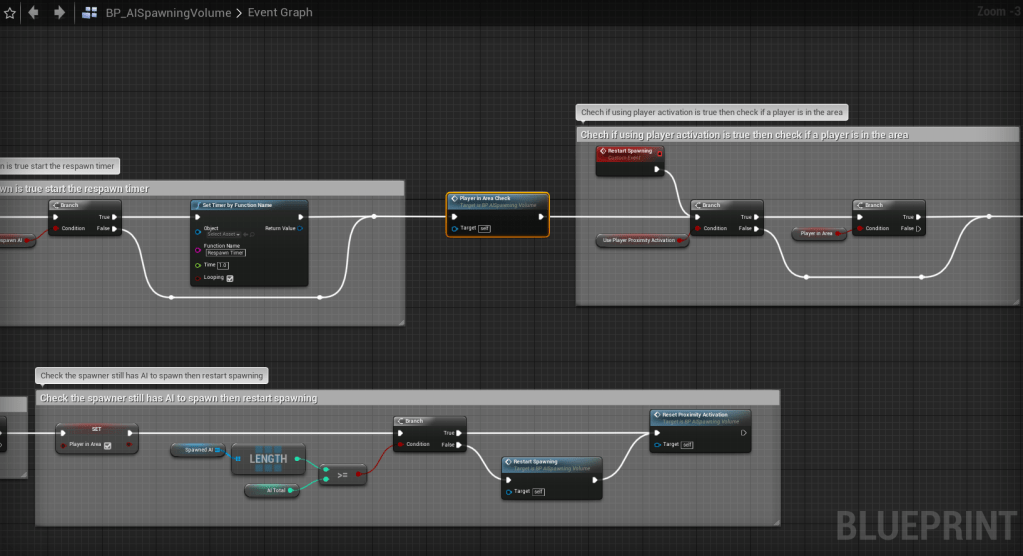The width and height of the screenshot is (1023, 556).
Task: Click the Use Player Proximity Activation variable node
Action: (640, 241)
